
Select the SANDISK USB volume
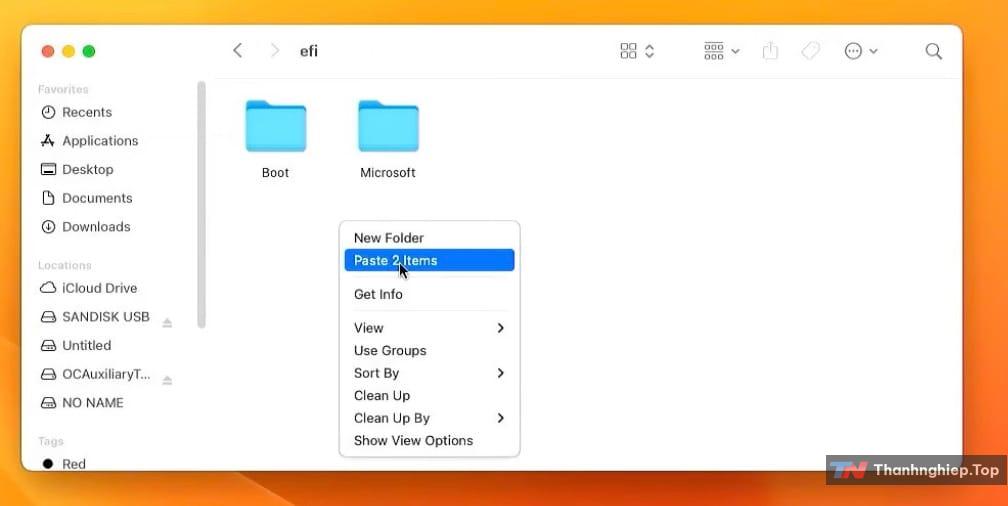pyautogui.click(x=105, y=316)
